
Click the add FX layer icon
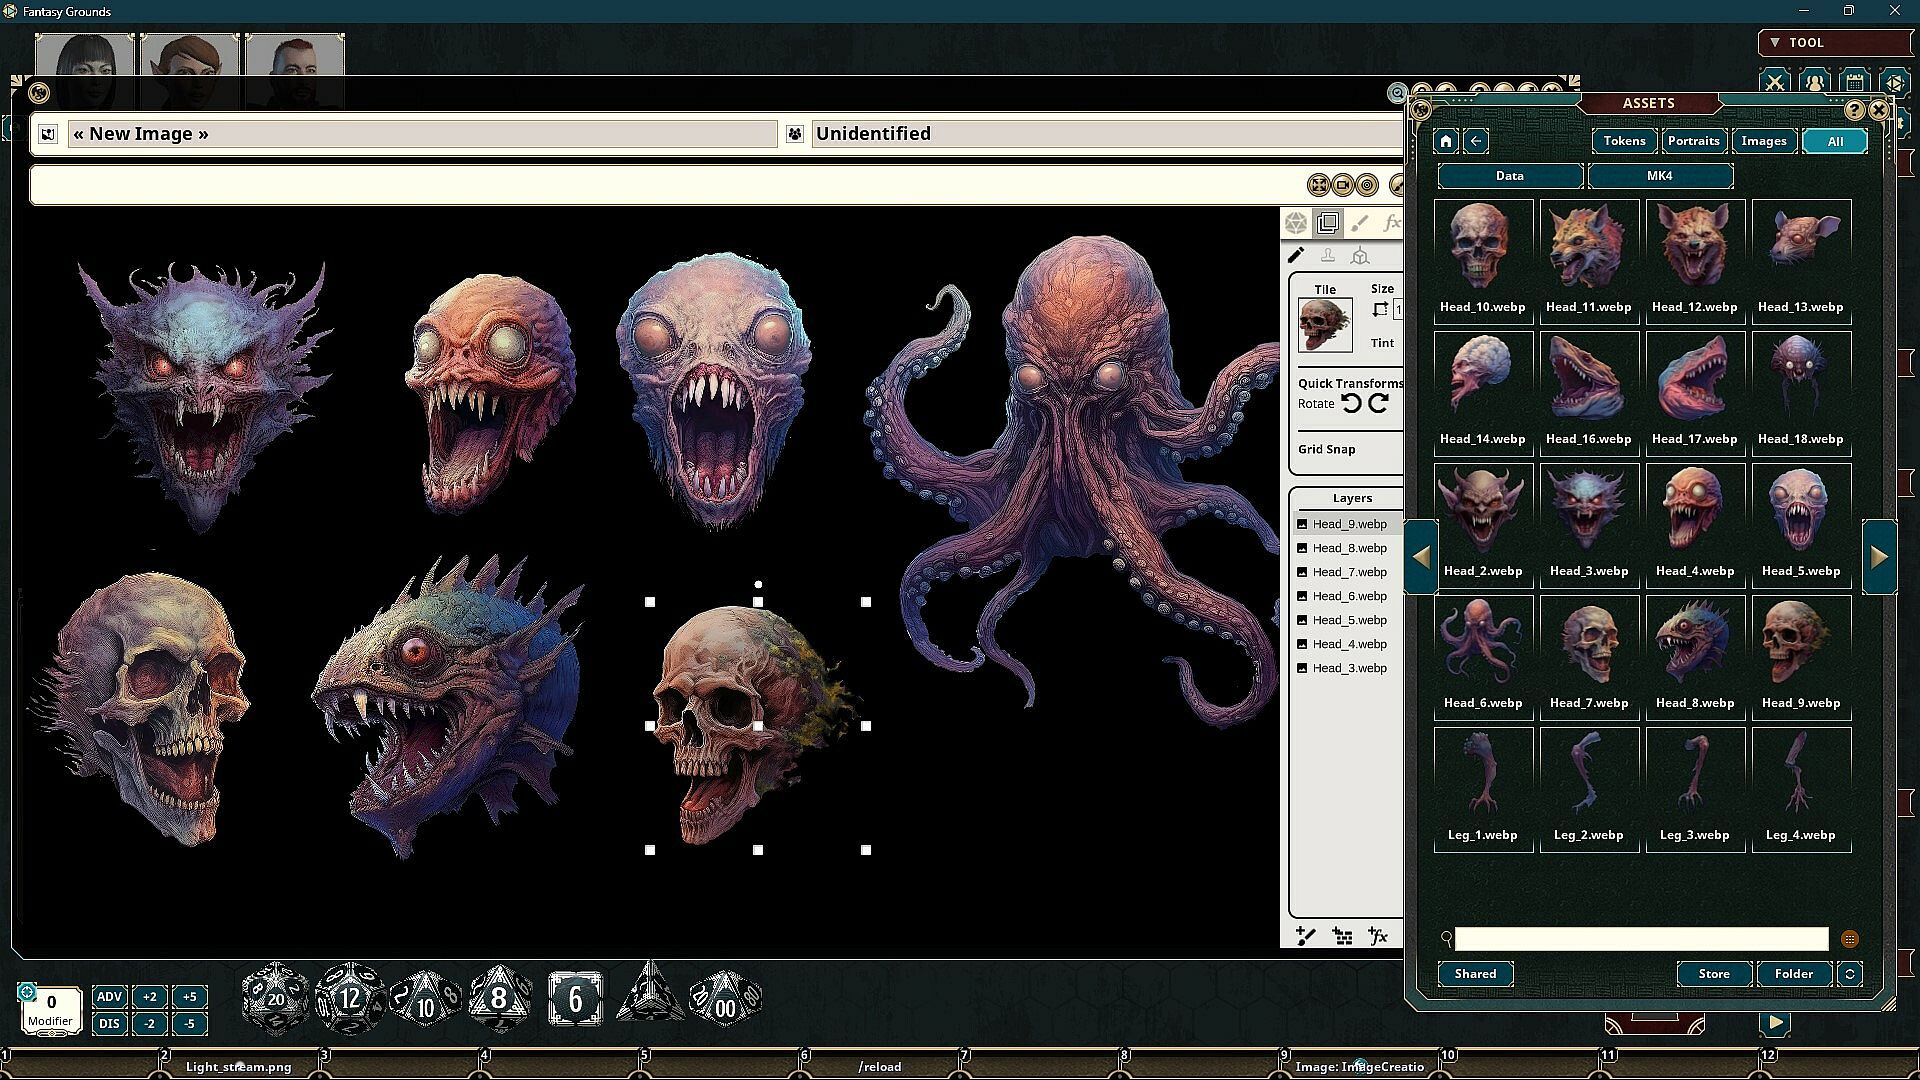tap(1378, 936)
